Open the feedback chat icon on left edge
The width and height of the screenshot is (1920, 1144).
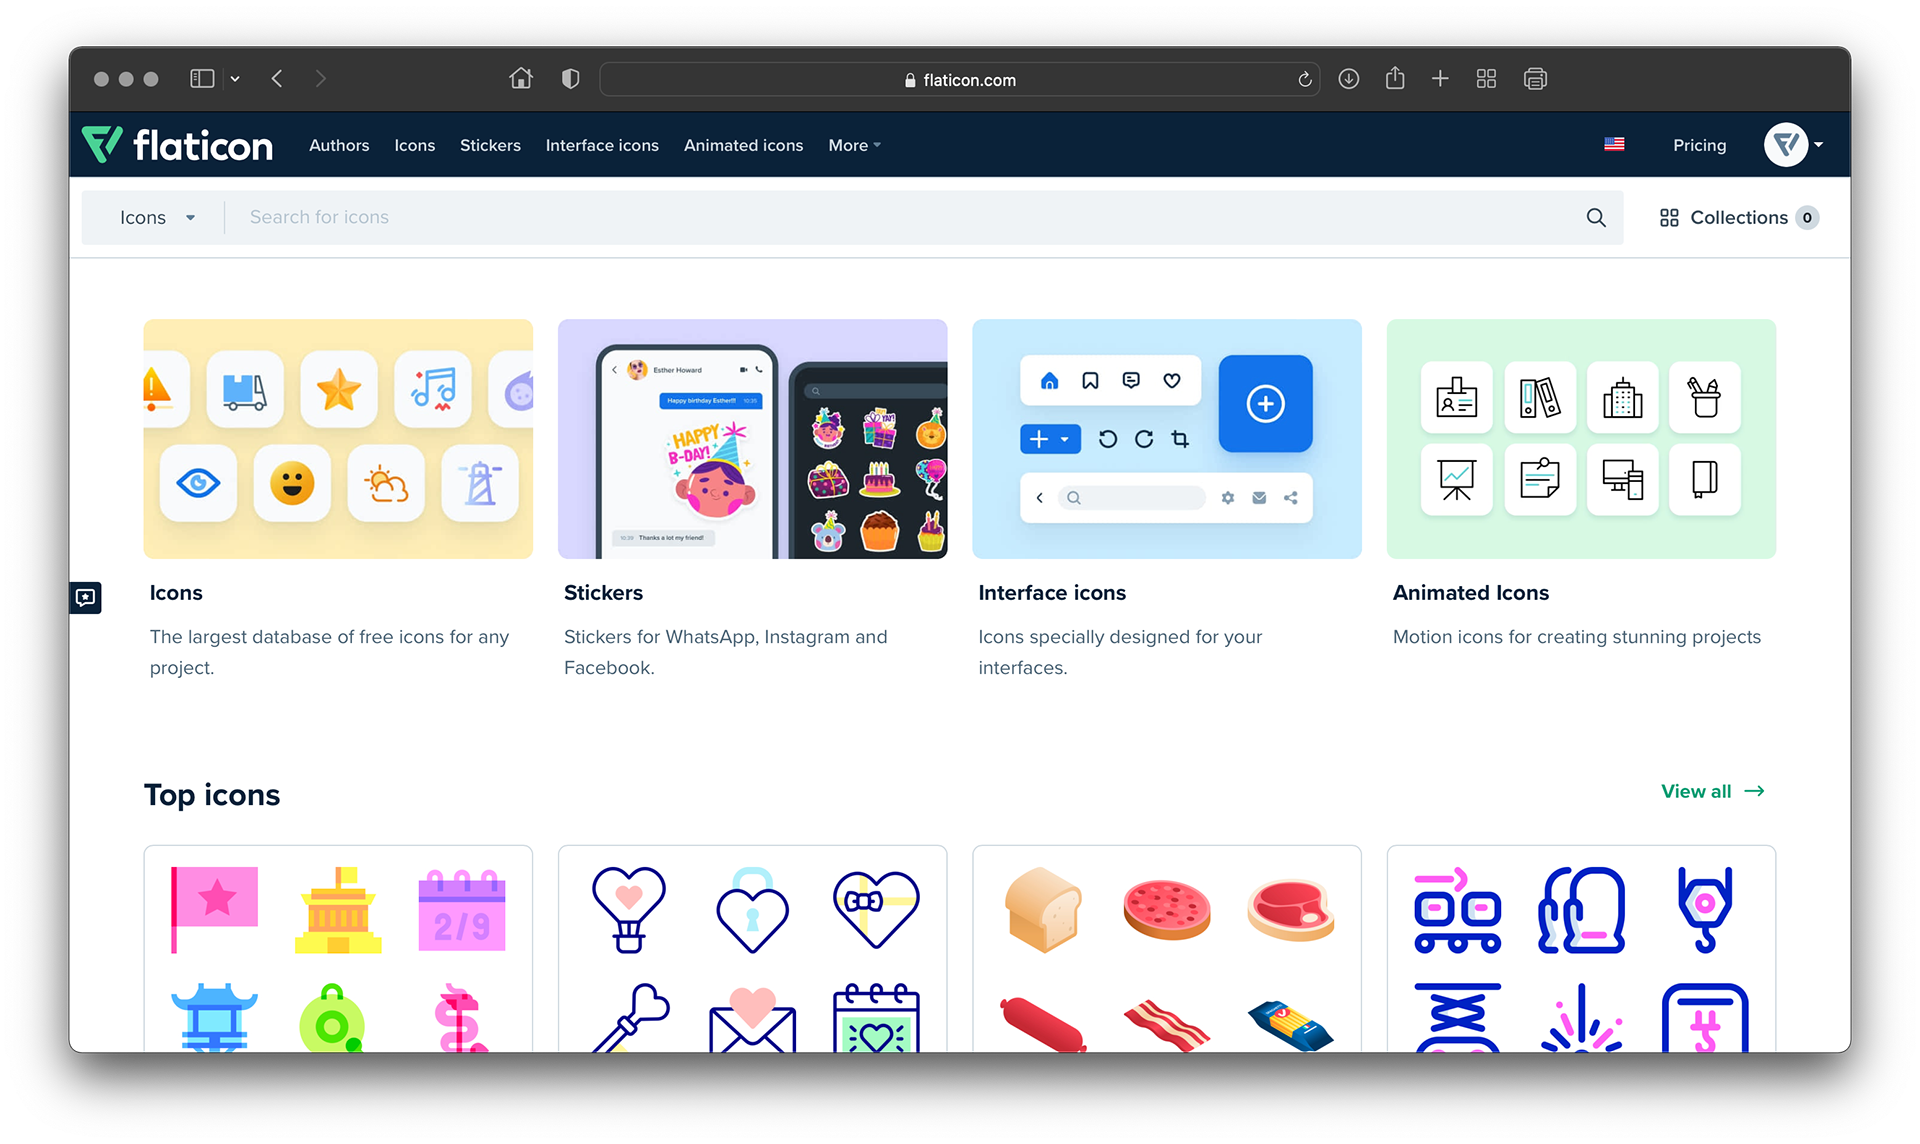[86, 597]
